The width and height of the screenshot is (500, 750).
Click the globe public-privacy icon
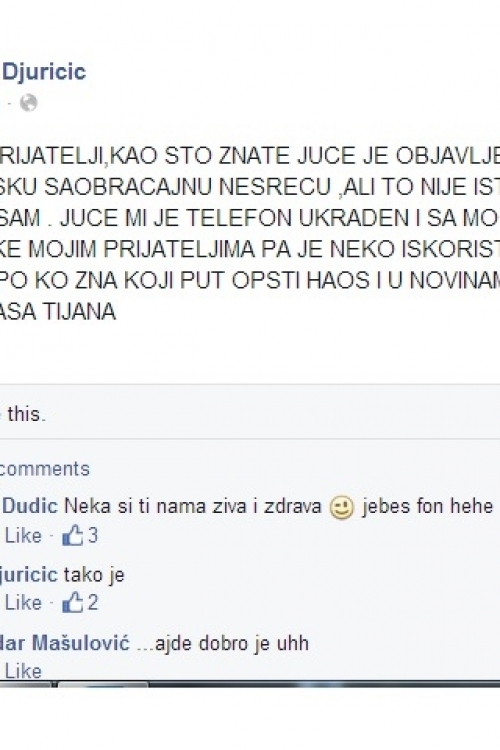tap(29, 103)
